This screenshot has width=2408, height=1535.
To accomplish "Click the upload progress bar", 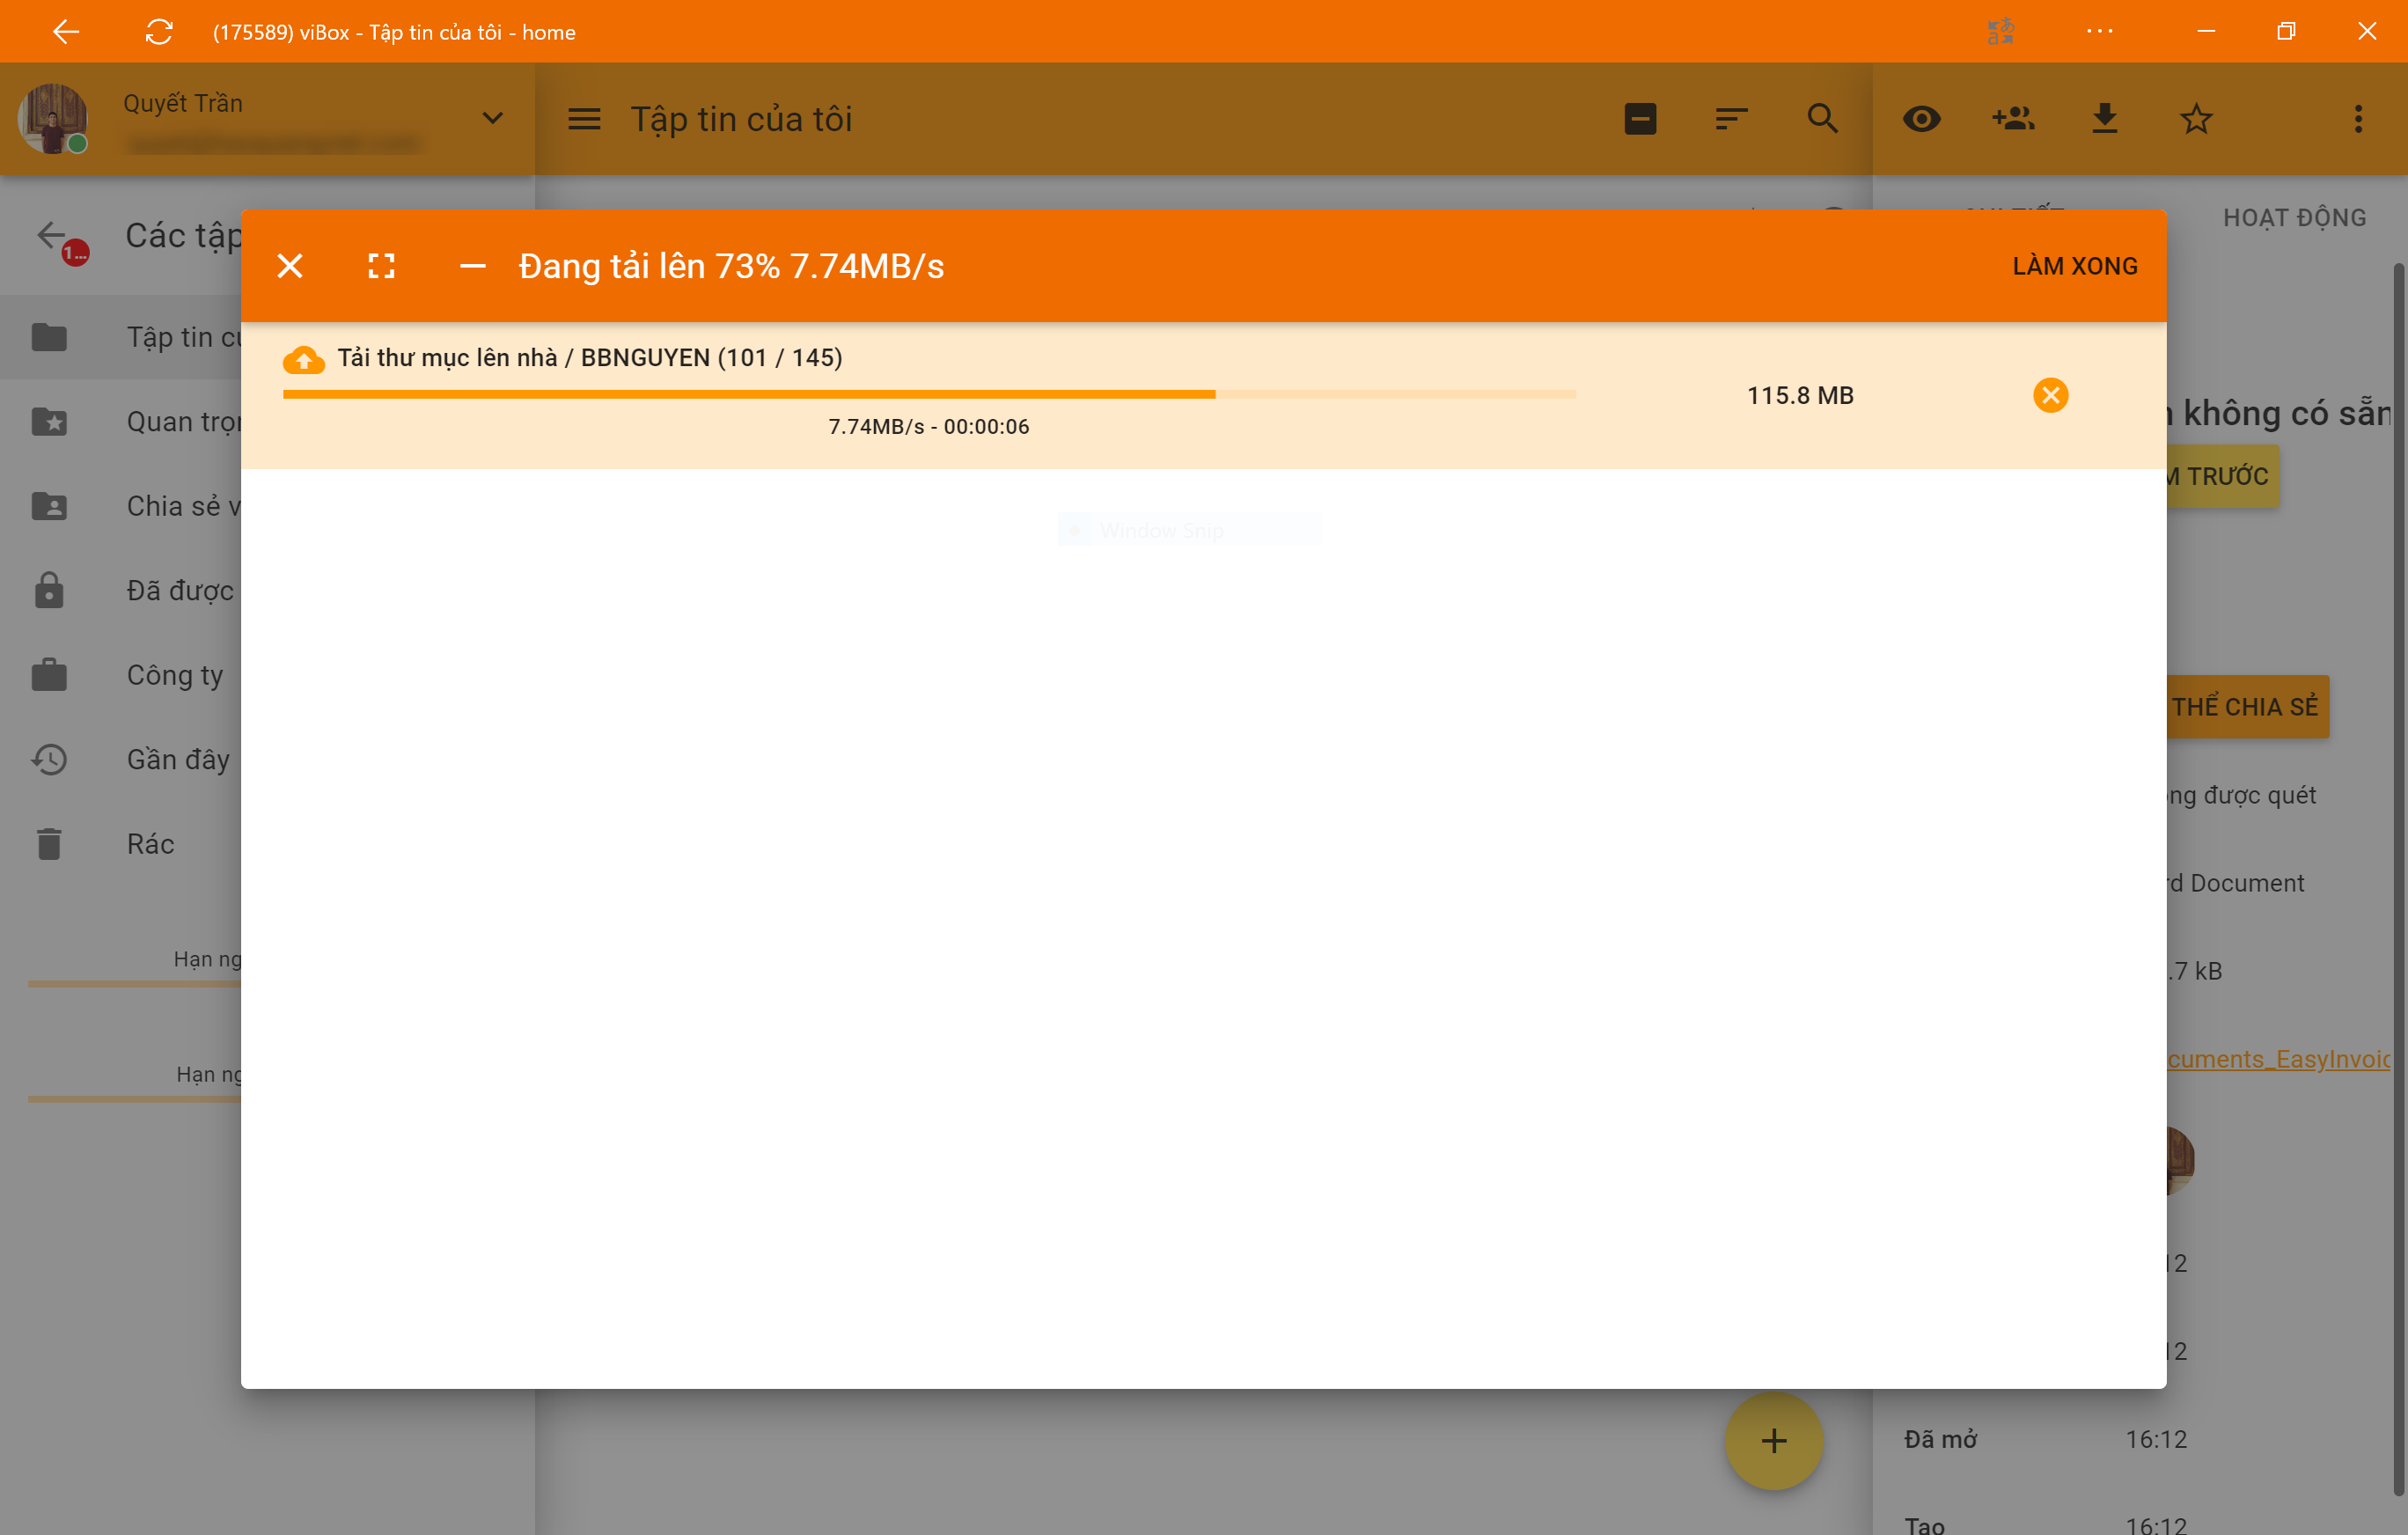I will (x=928, y=394).
